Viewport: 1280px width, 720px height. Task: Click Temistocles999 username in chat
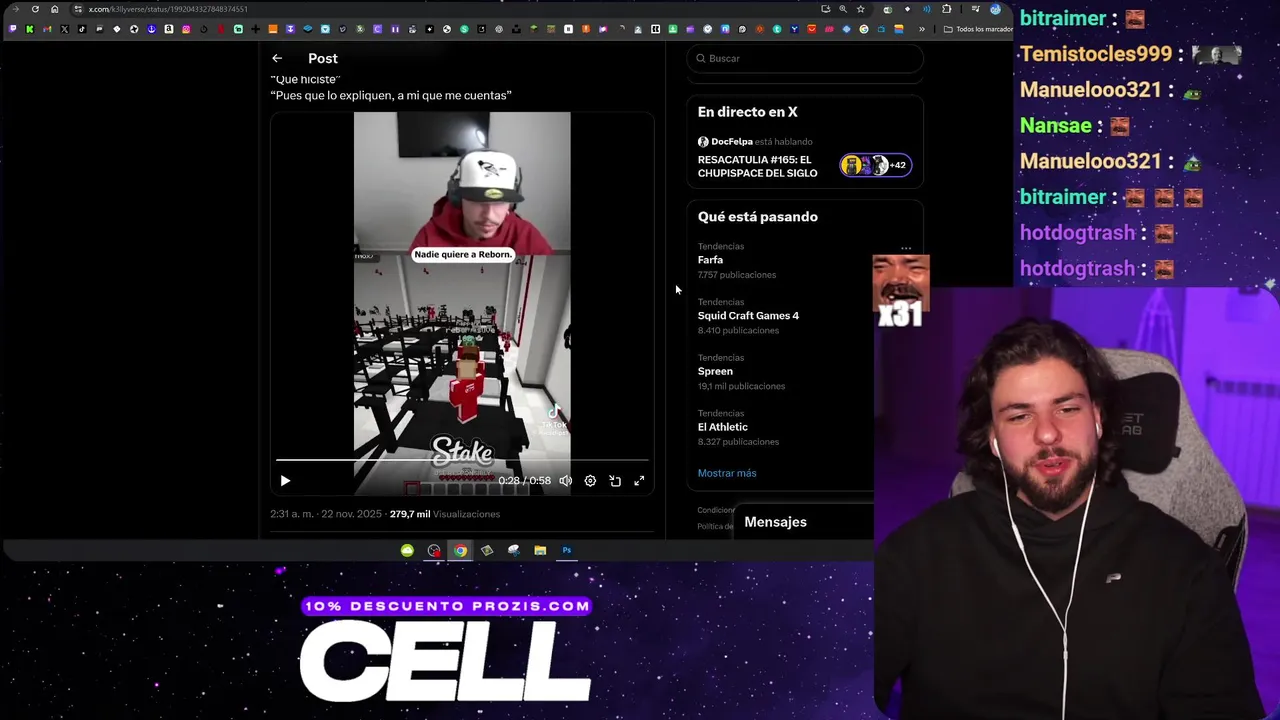[1095, 54]
